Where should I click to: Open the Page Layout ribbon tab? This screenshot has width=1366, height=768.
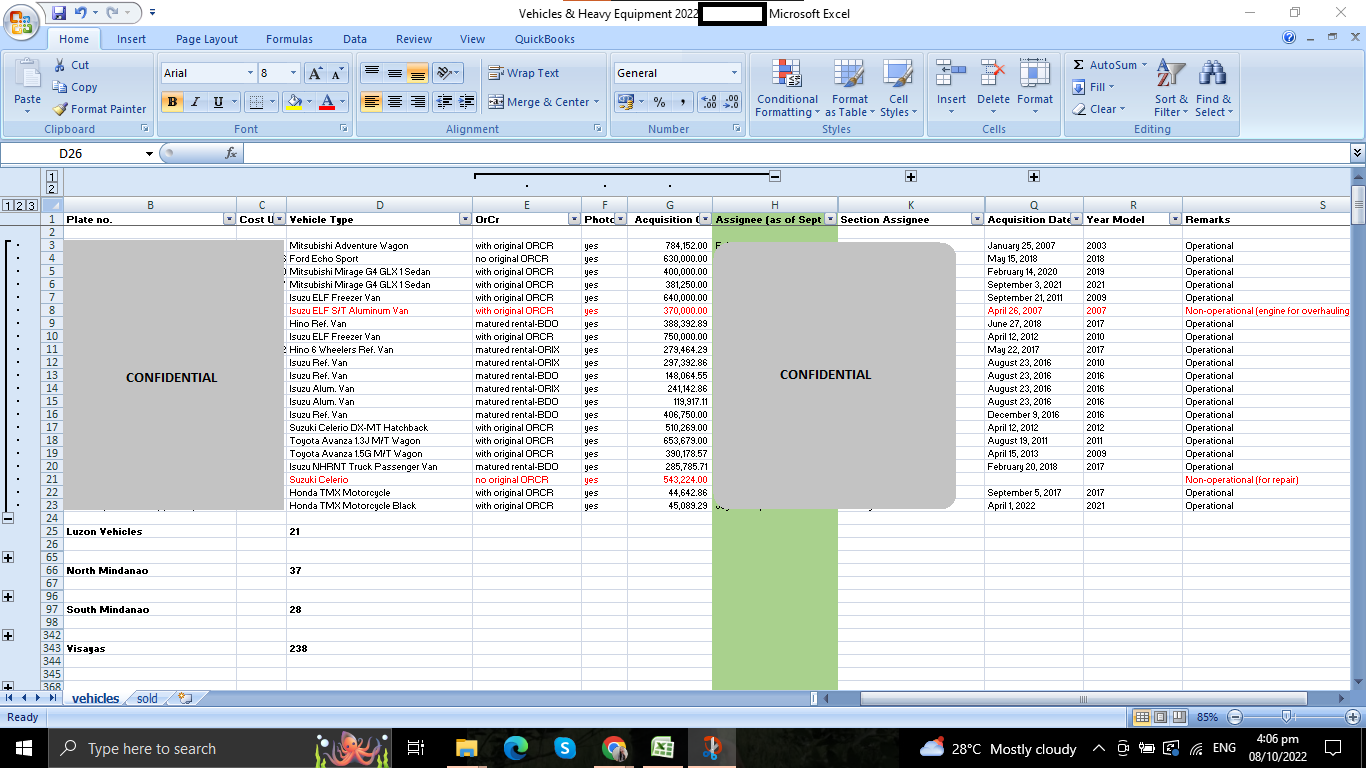click(x=207, y=39)
